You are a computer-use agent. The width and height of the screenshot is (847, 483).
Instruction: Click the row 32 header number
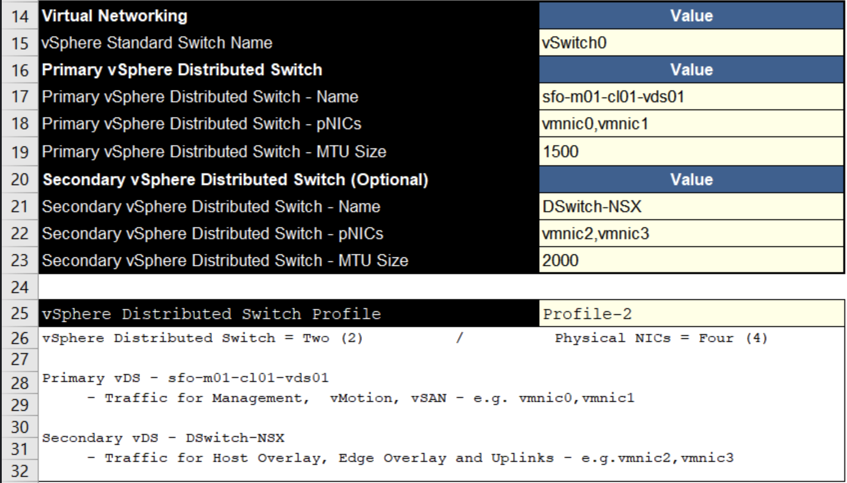click(x=18, y=471)
